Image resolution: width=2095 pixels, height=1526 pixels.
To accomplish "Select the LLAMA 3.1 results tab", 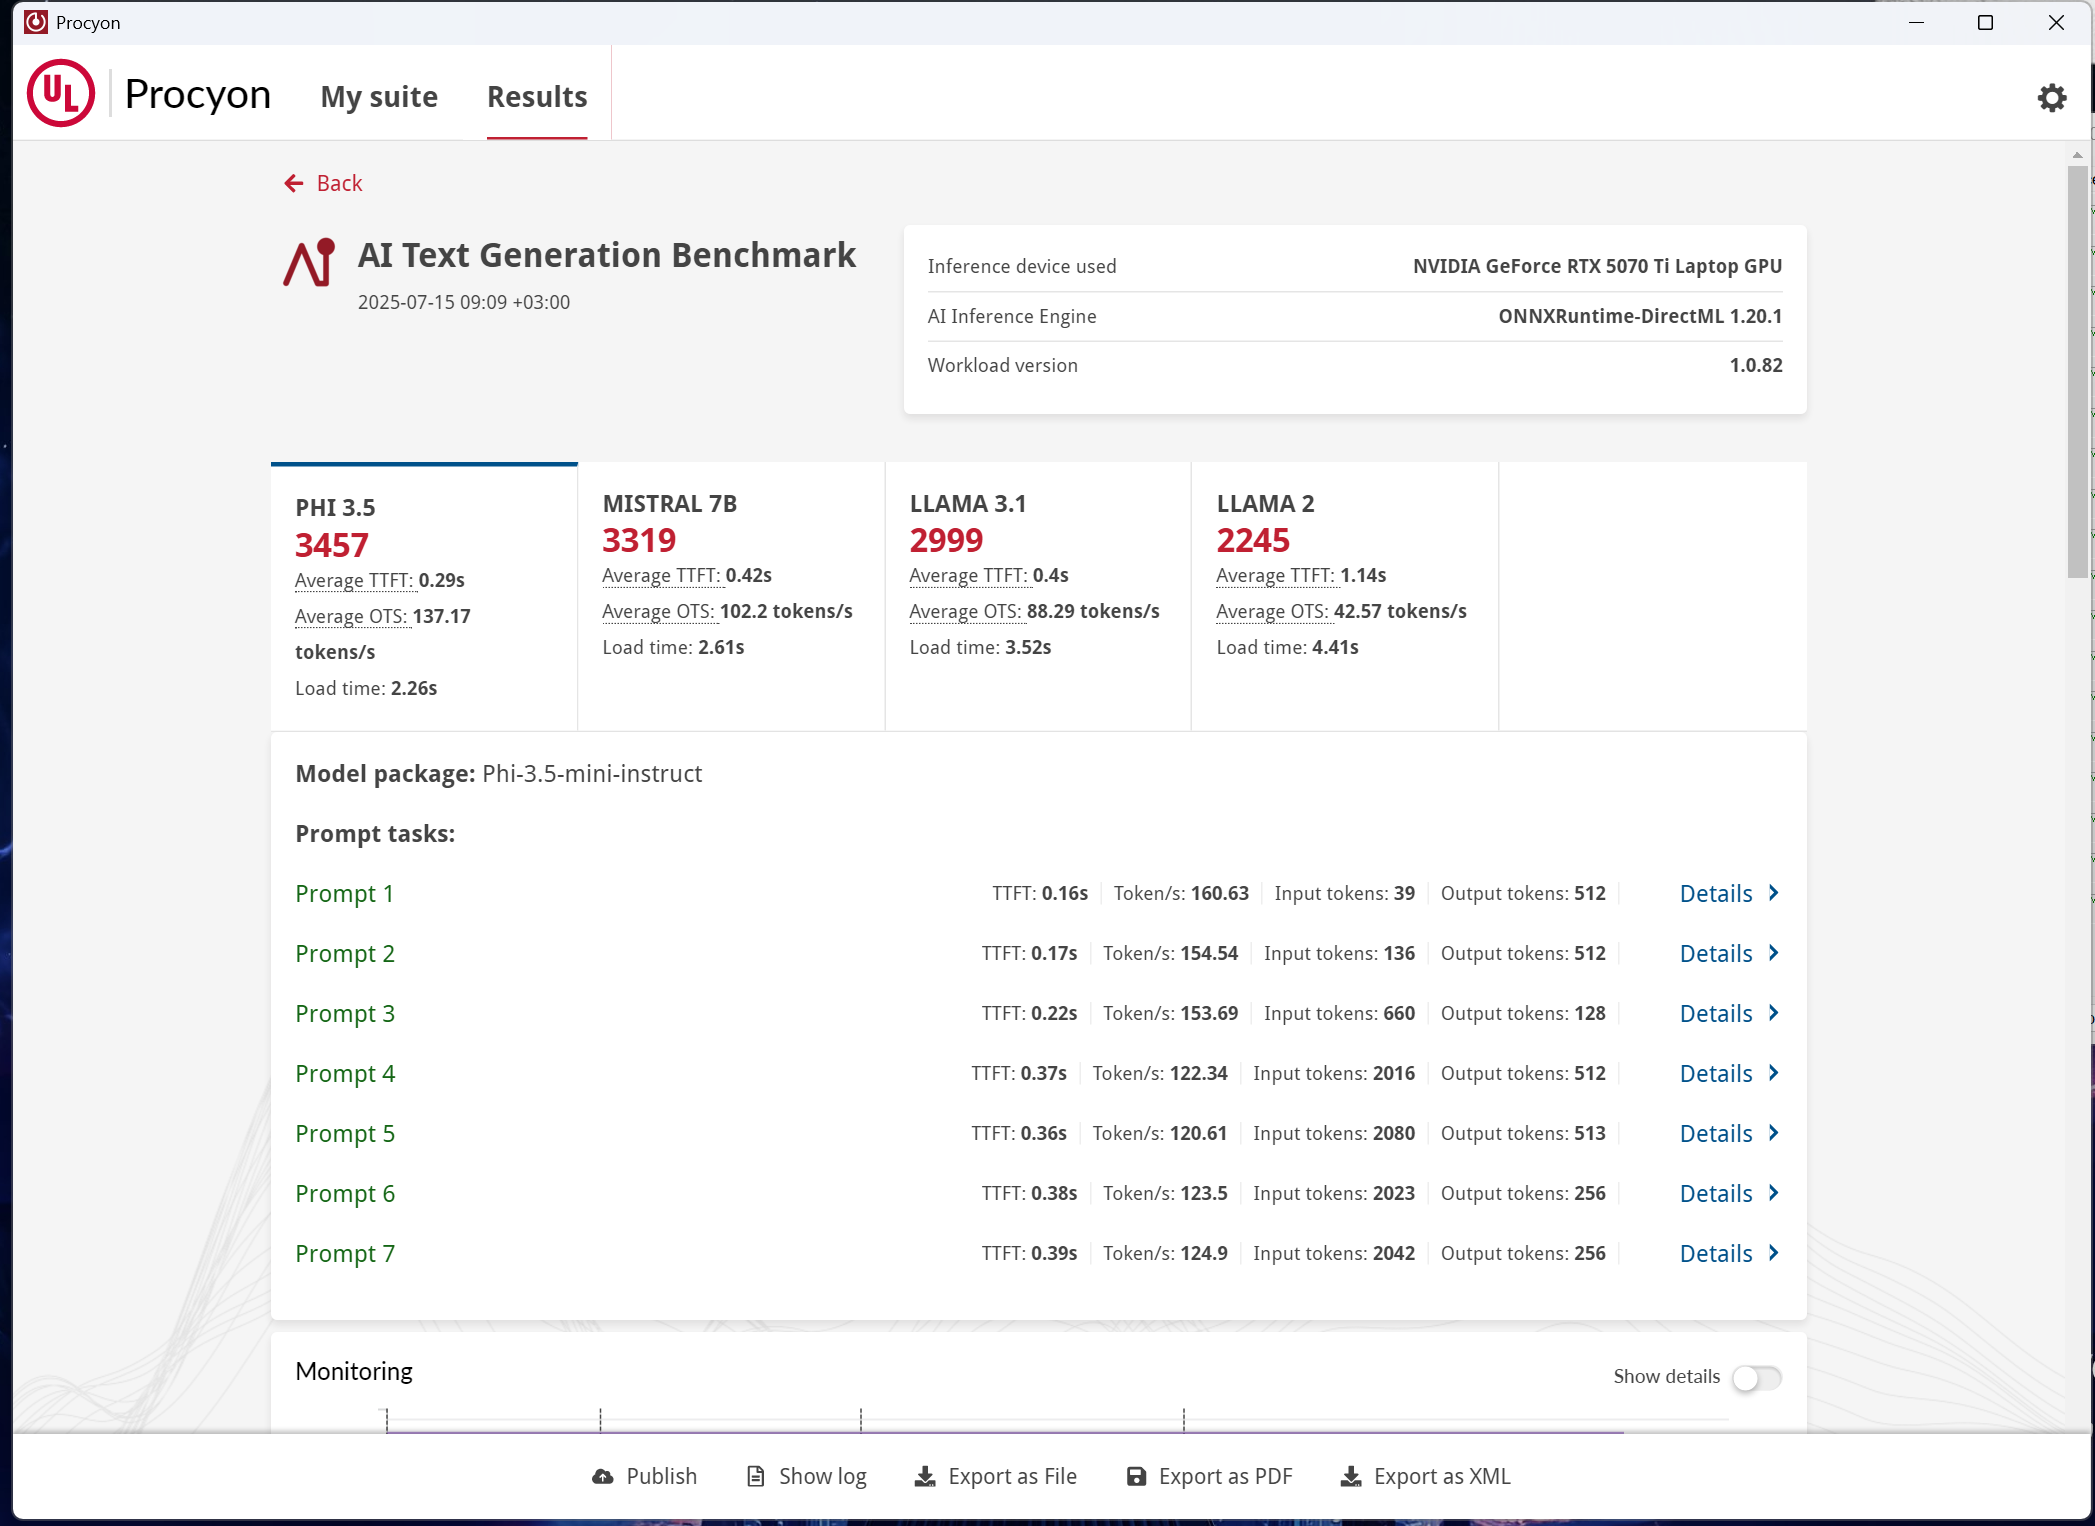I will (1038, 596).
